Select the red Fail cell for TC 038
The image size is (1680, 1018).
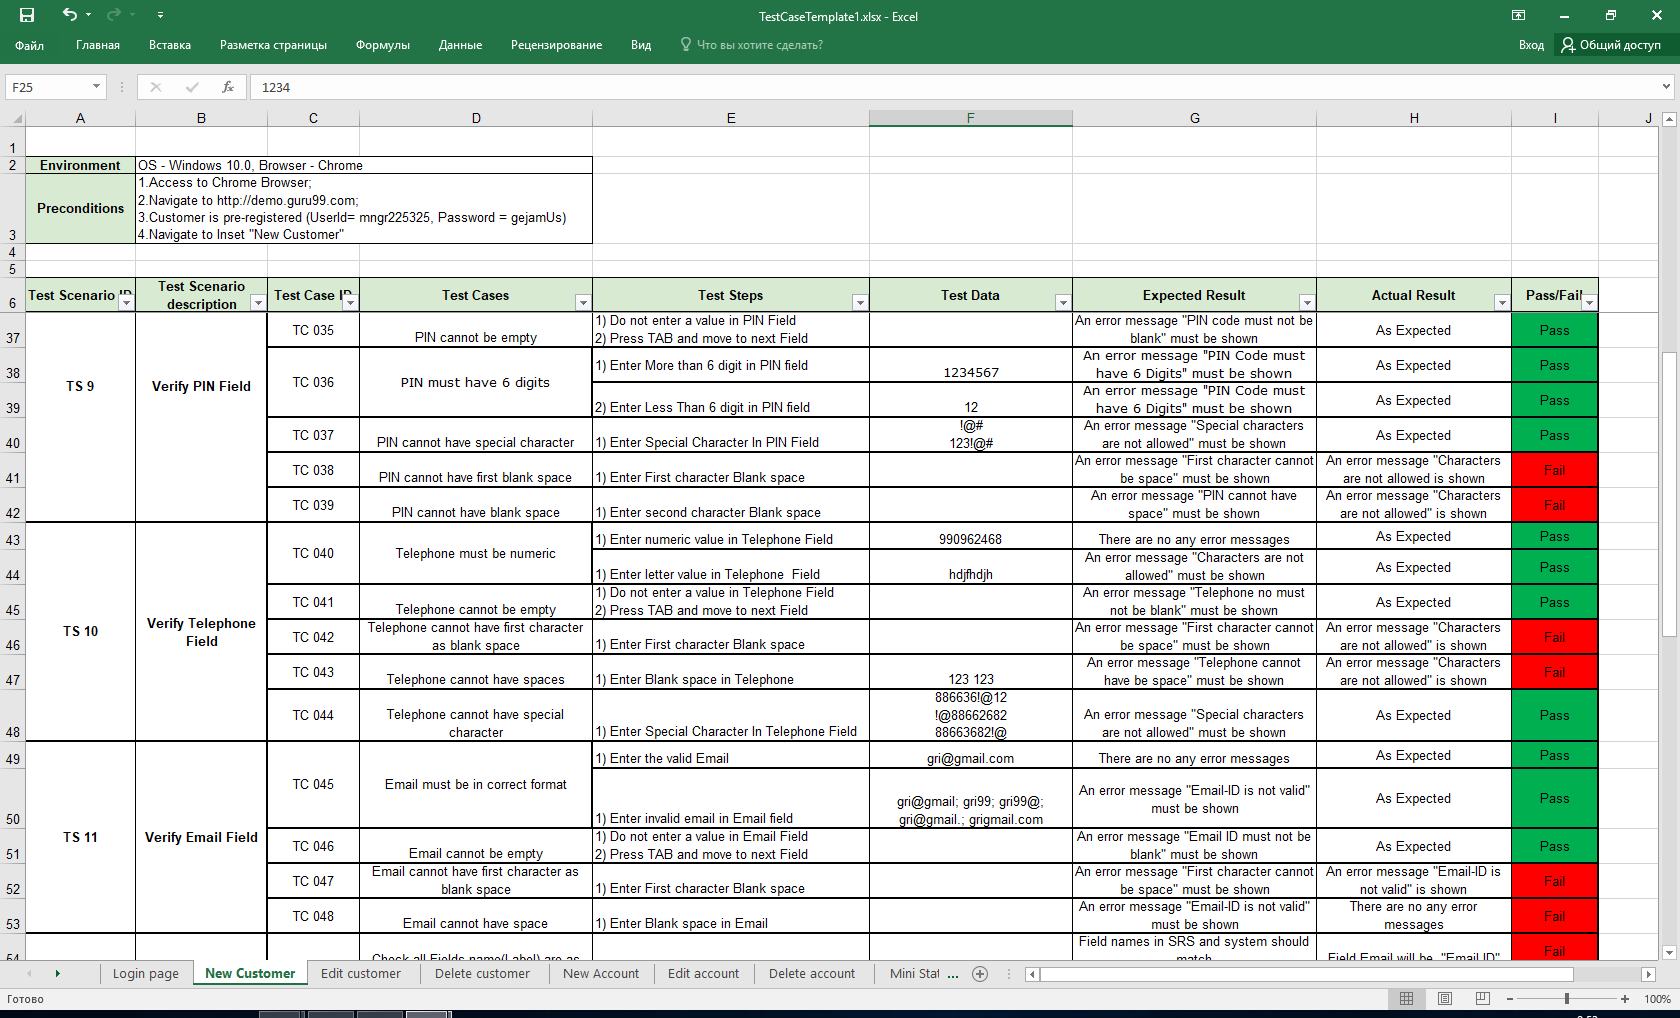pos(1555,470)
